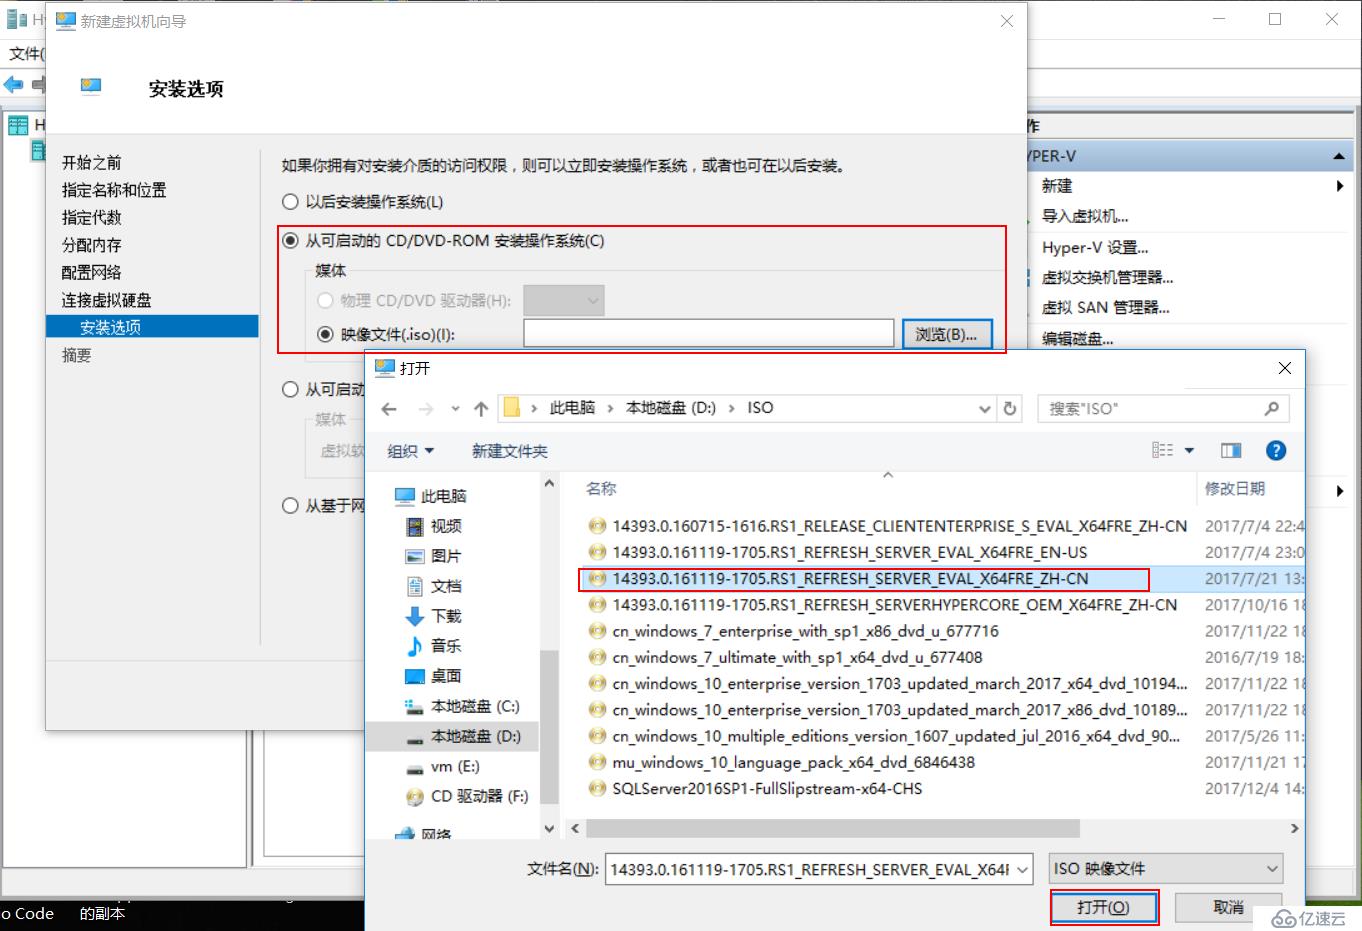Open the Documents folder icon

[x=415, y=586]
